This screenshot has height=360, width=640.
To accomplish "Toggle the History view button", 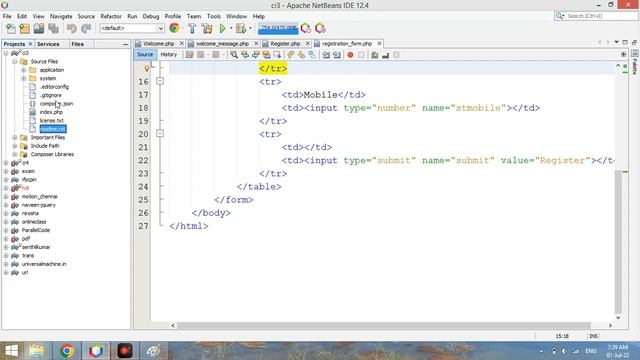I will (x=169, y=54).
